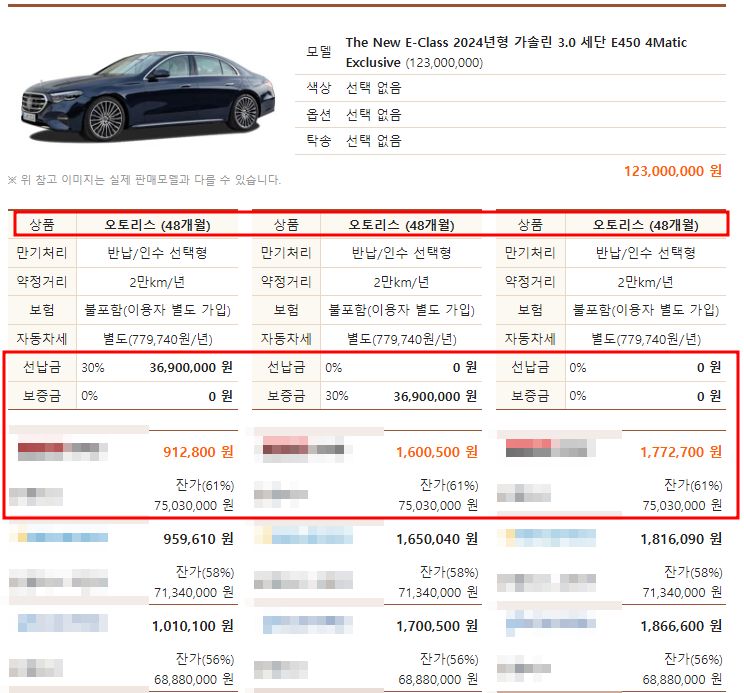
Task: Click the monthly payment '1,772,700 원'
Action: point(681,452)
